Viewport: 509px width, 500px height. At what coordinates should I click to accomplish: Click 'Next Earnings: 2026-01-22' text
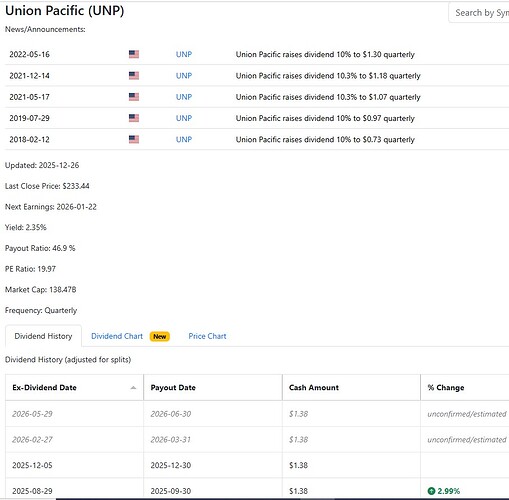coord(51,207)
